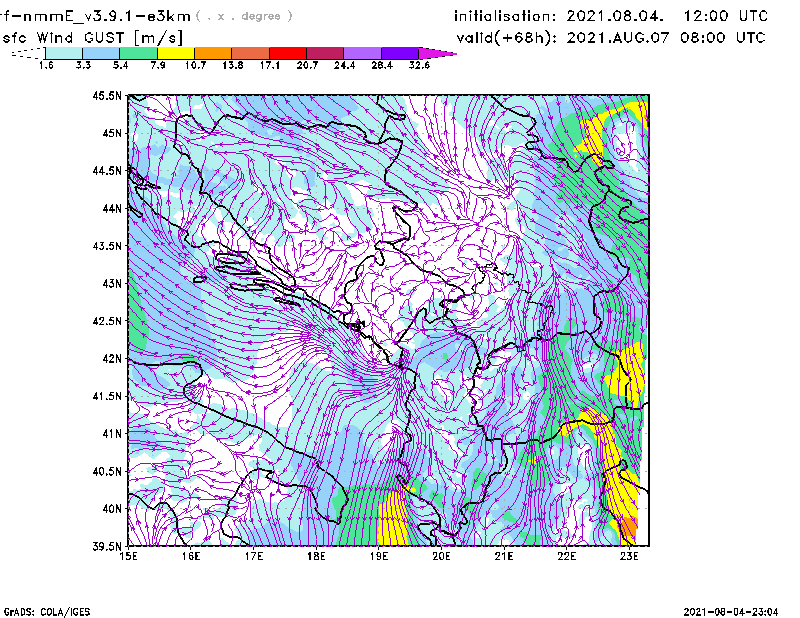Click the '43.5N' latitude label
The height and width of the screenshot is (618, 800).
tap(107, 246)
